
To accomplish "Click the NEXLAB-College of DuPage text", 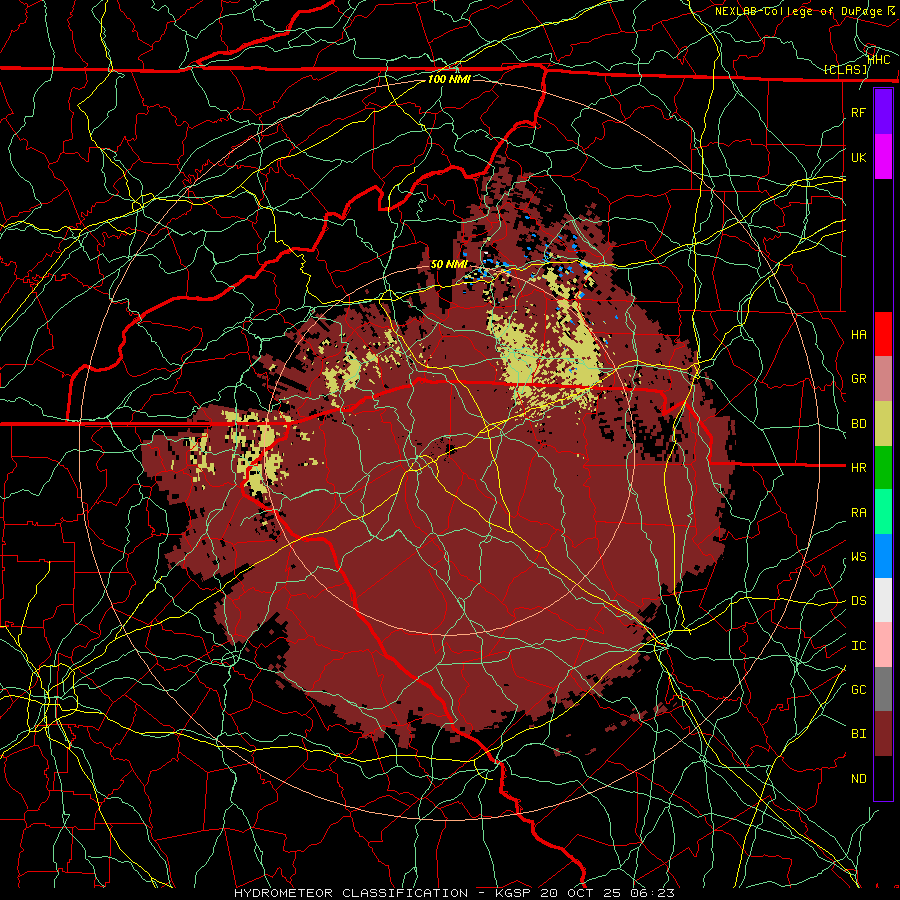I will (798, 11).
